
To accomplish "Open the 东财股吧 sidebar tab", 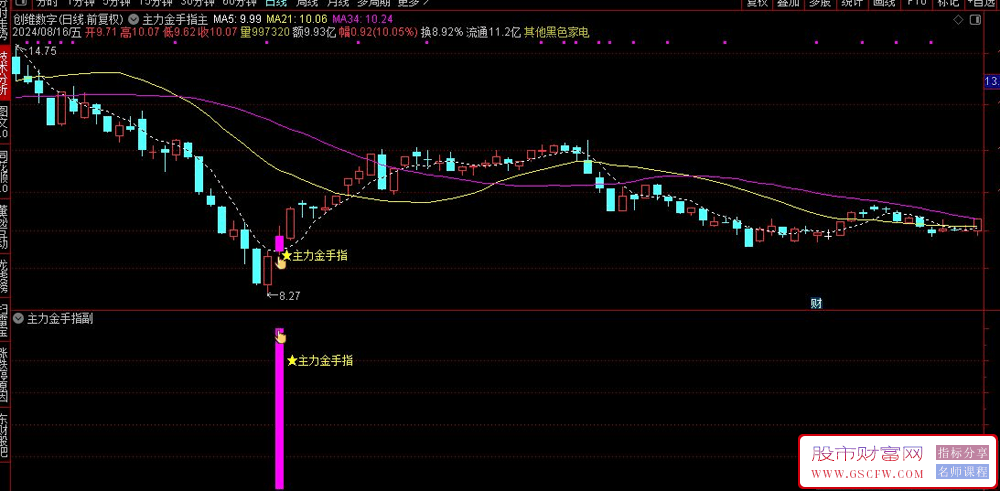I will (5, 437).
